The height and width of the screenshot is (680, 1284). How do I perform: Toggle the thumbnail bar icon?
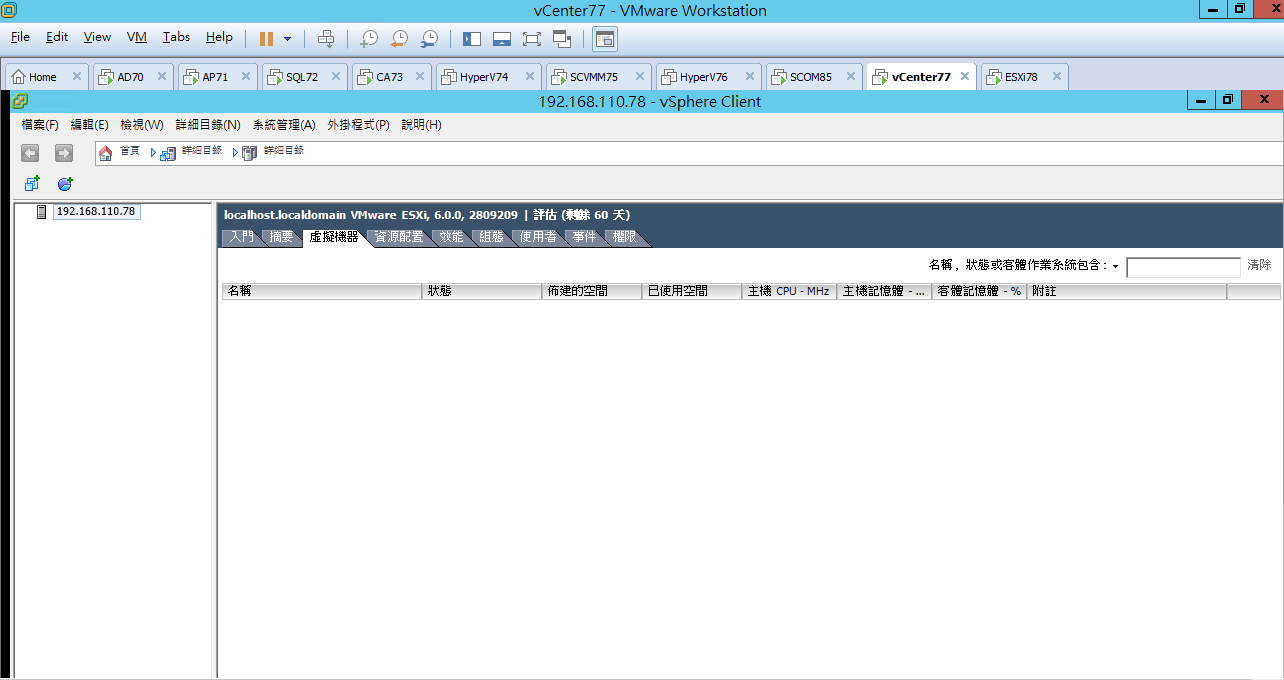coord(502,39)
